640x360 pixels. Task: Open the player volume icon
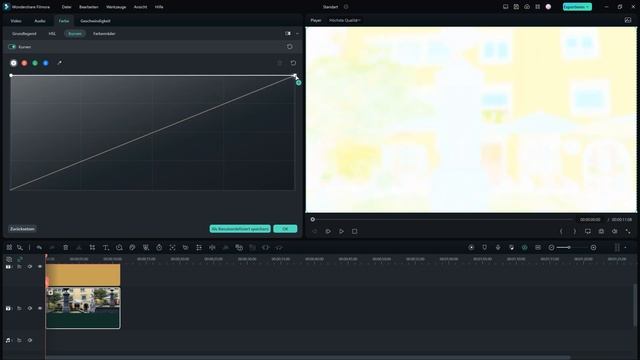(615, 231)
